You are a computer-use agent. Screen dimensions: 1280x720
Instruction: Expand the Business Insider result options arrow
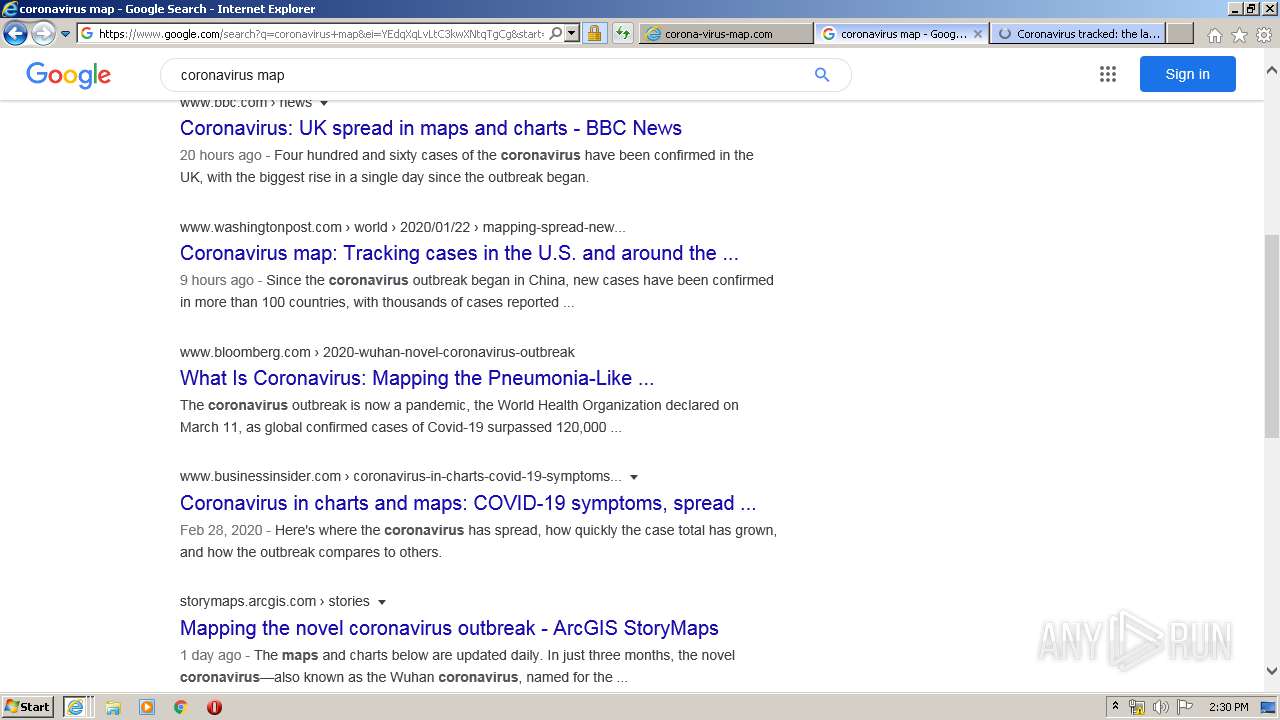[634, 477]
